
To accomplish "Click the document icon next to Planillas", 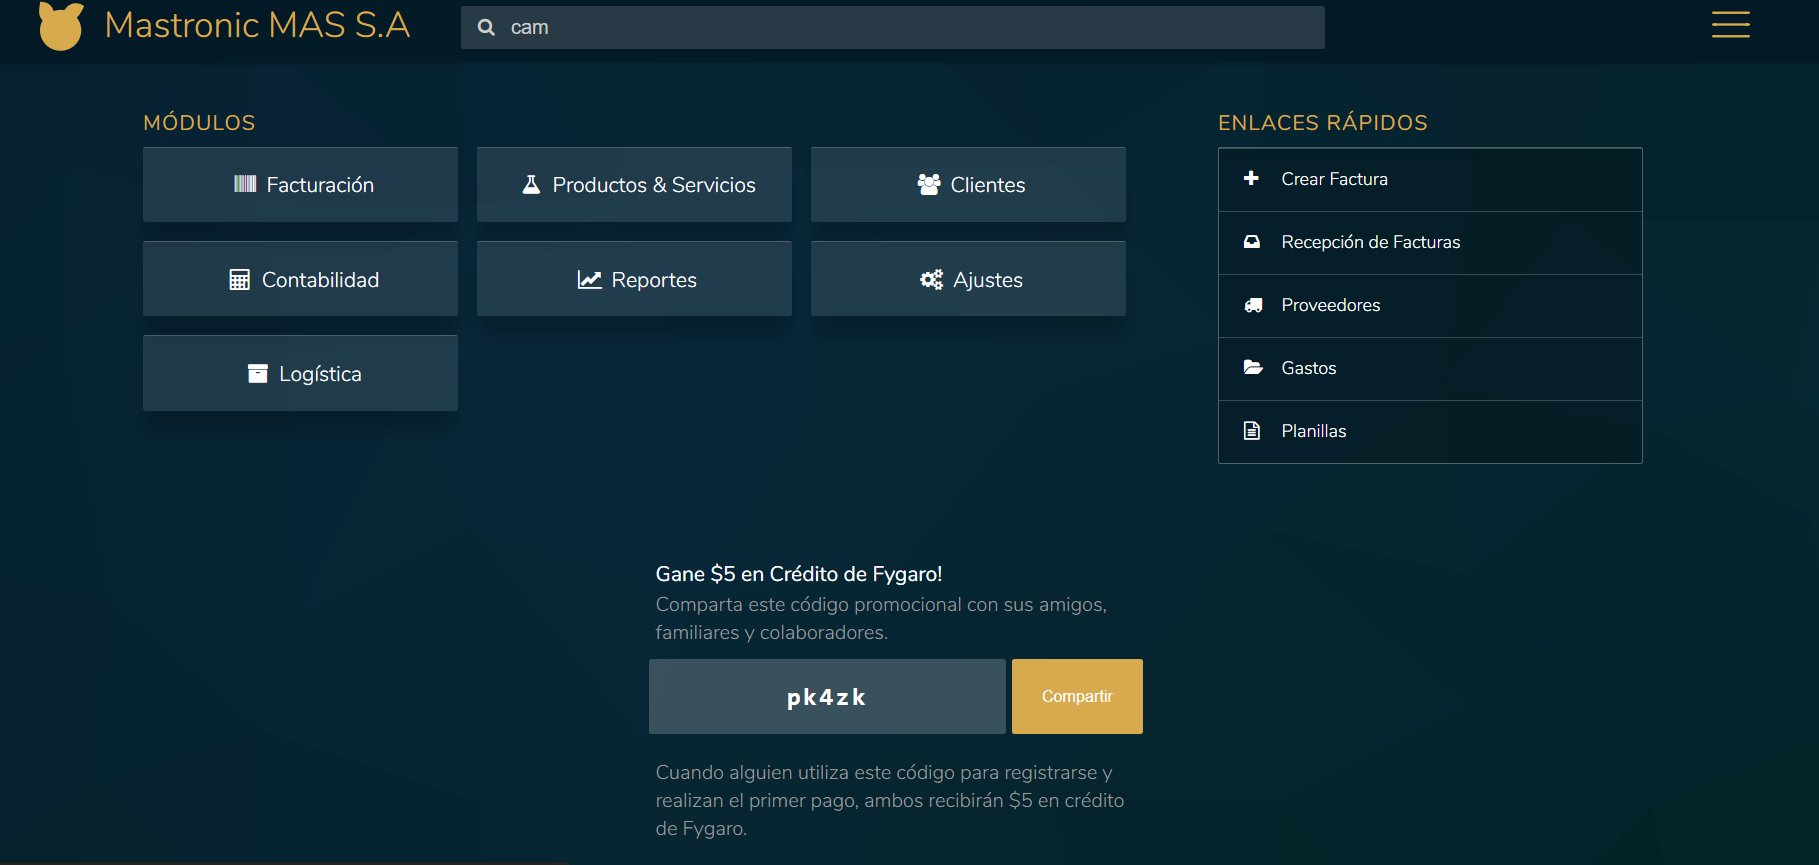I will click(x=1251, y=431).
